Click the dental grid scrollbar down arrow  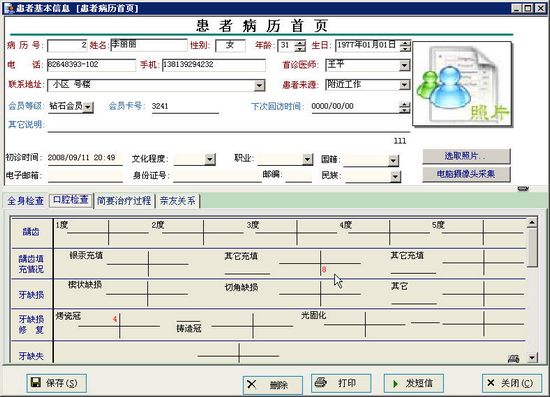pos(532,358)
